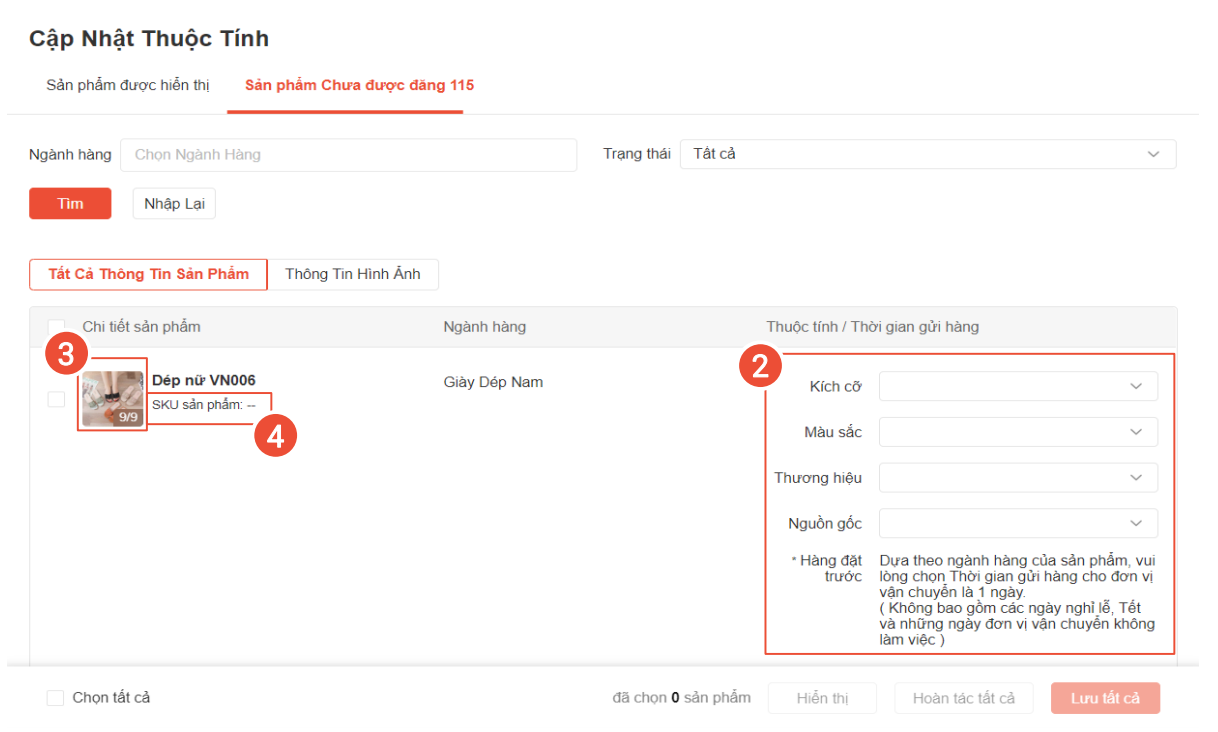Image resolution: width=1218 pixels, height=732 pixels.
Task: Click the red numbered badge 2
Action: pos(760,367)
